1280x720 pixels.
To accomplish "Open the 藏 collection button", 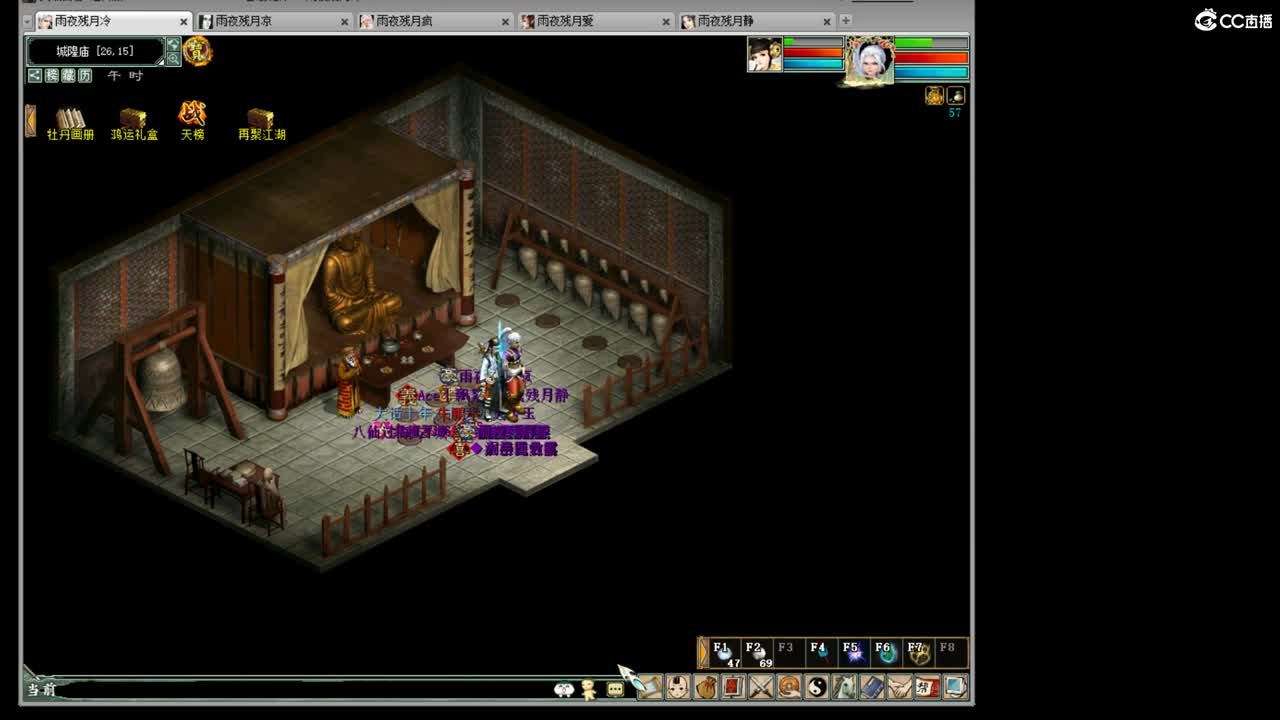I will tap(68, 75).
